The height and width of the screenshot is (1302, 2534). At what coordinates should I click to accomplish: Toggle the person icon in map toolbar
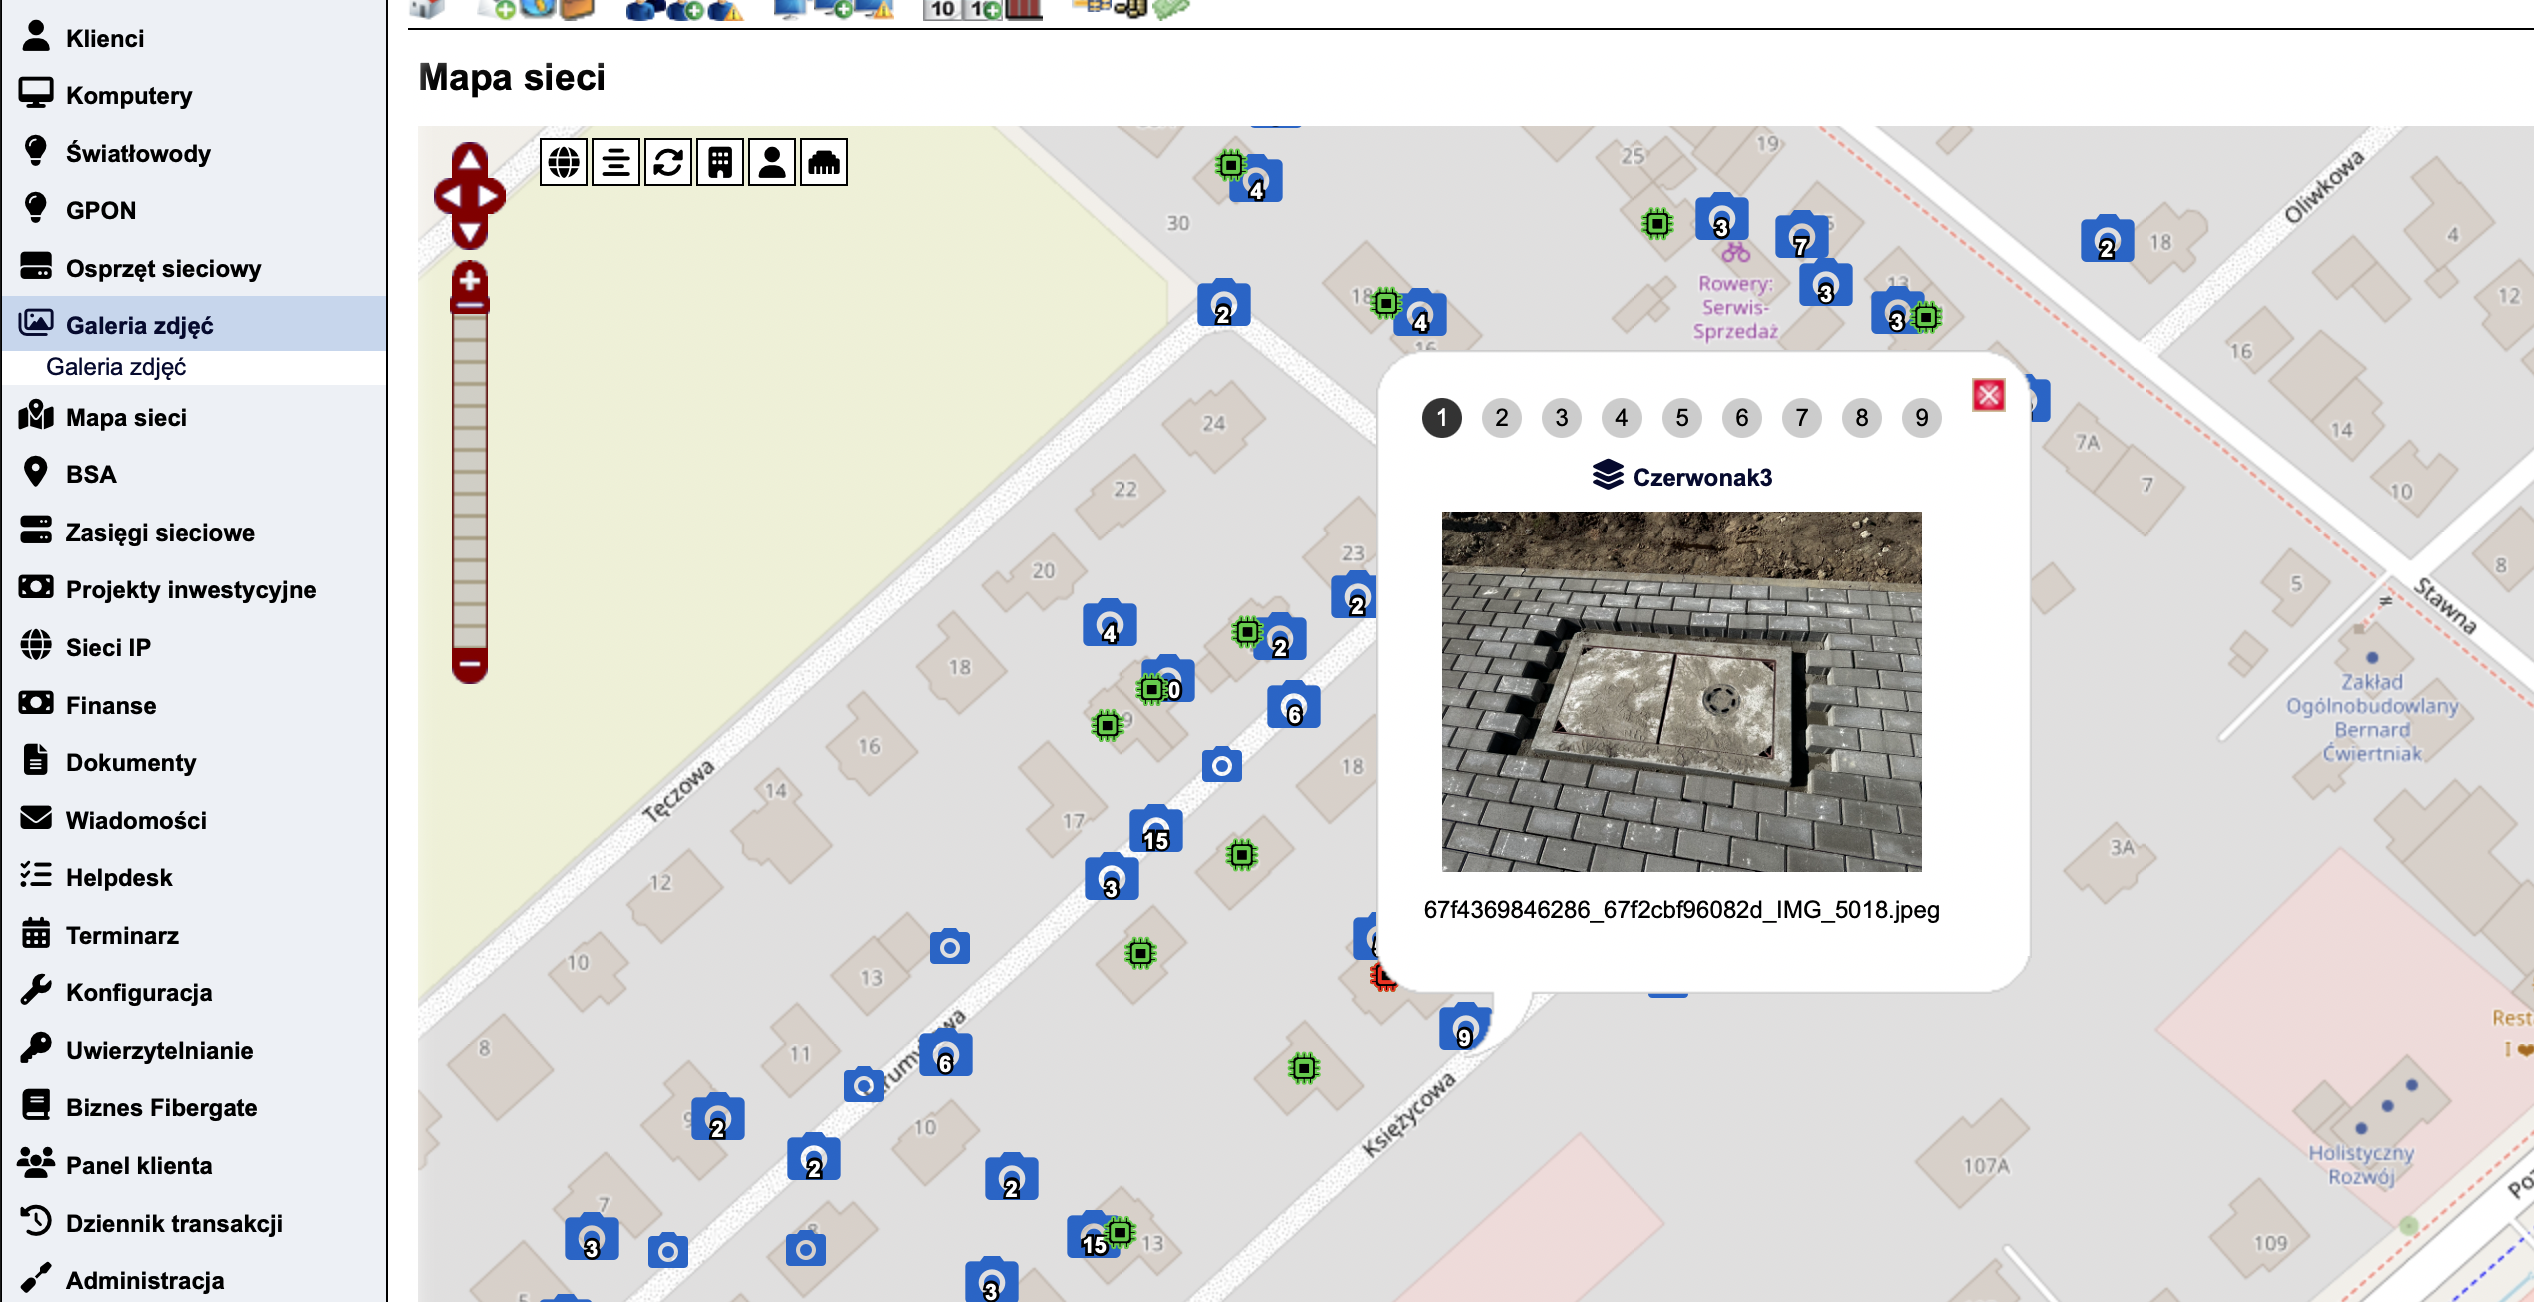tap(772, 162)
